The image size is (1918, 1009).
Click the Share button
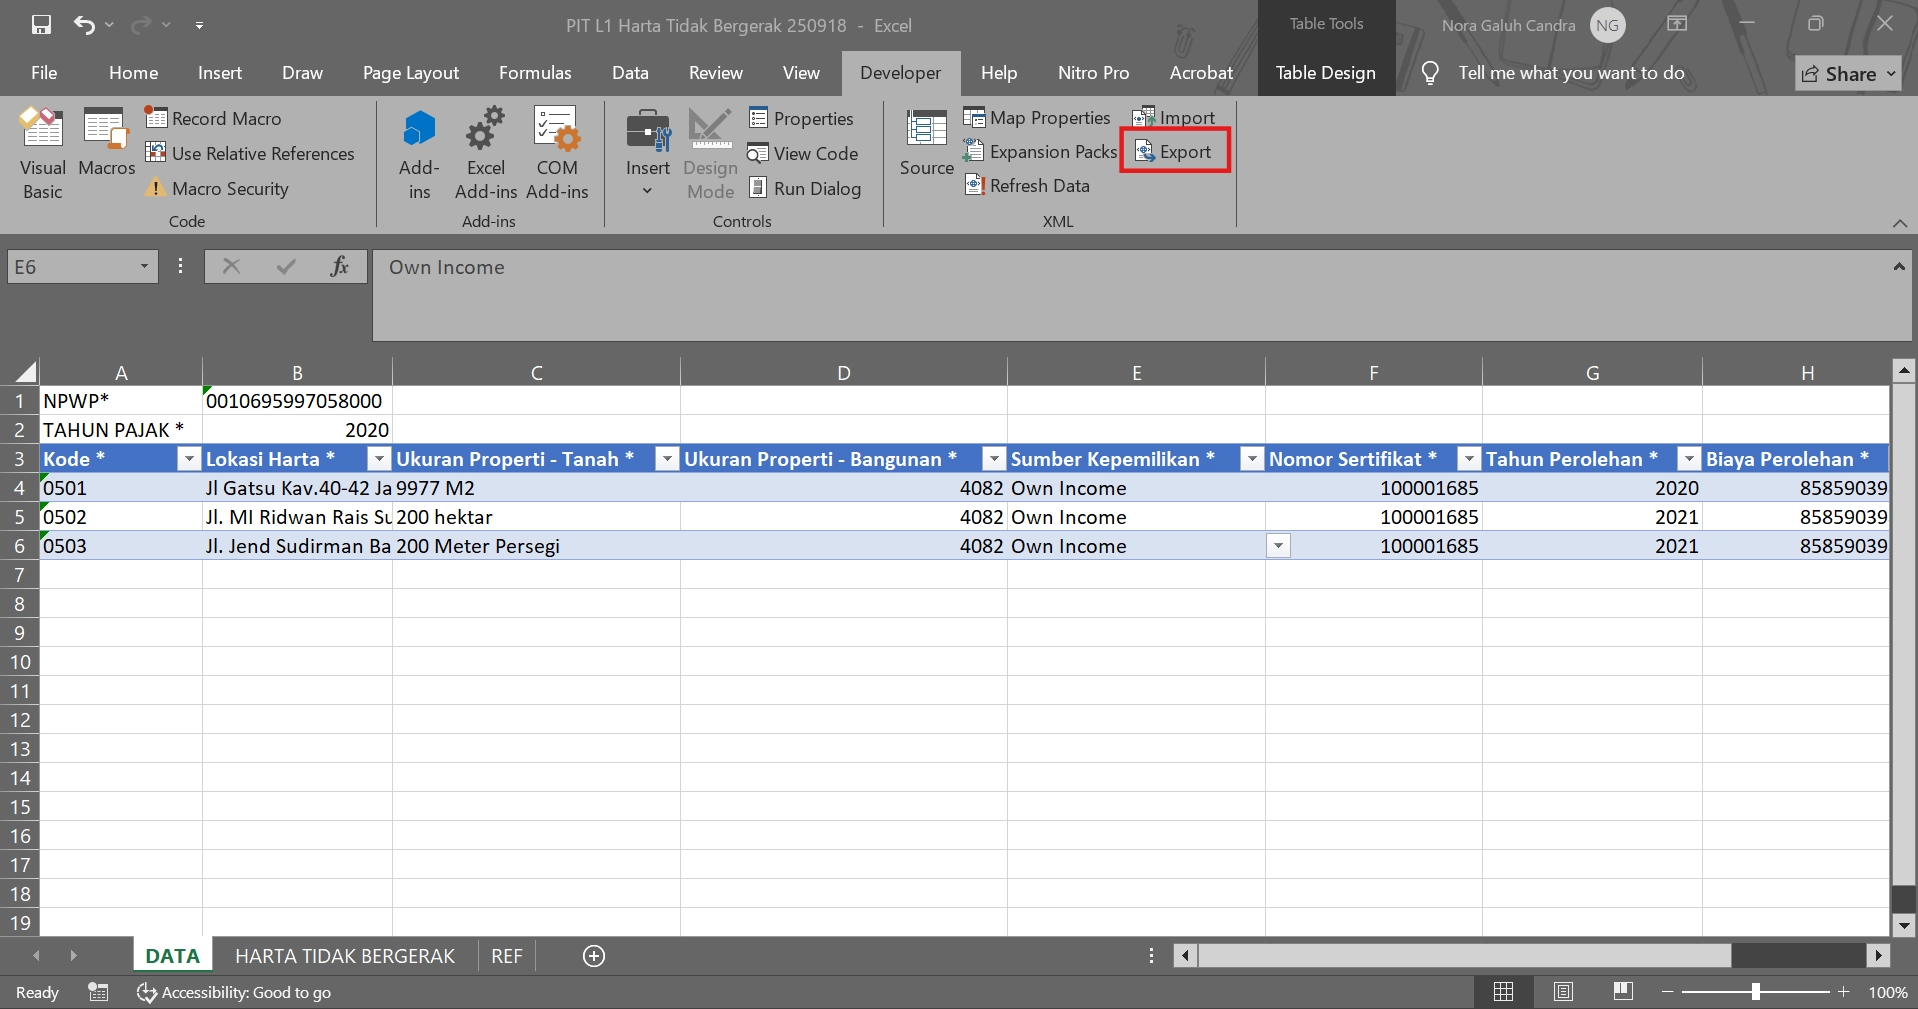(x=1847, y=74)
